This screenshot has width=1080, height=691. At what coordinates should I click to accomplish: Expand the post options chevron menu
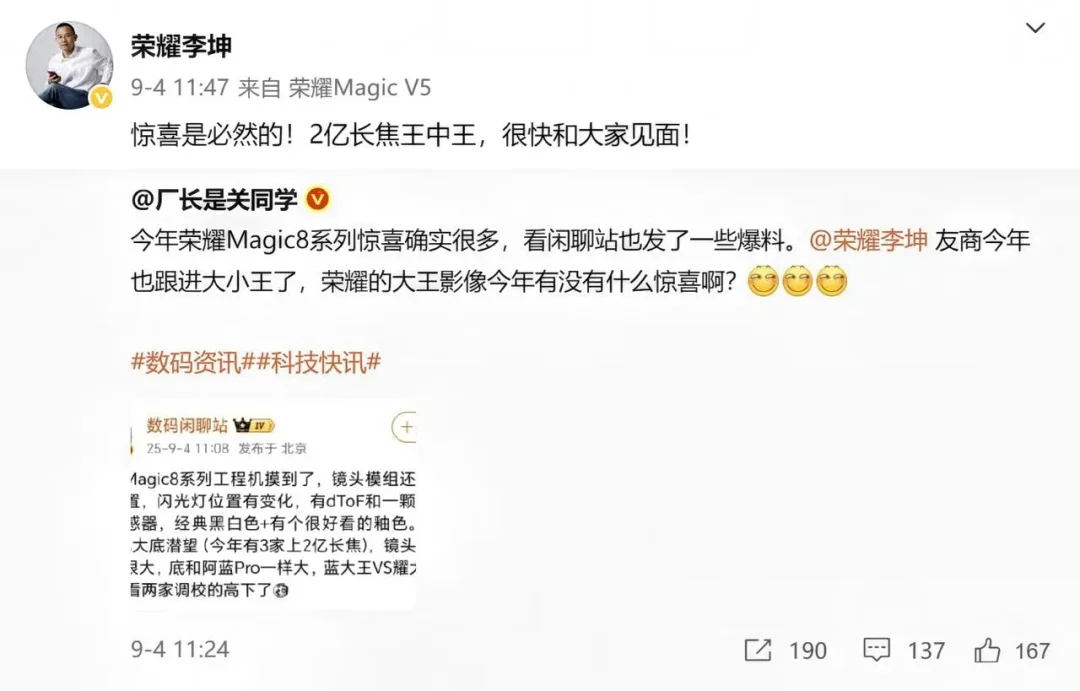click(1035, 28)
